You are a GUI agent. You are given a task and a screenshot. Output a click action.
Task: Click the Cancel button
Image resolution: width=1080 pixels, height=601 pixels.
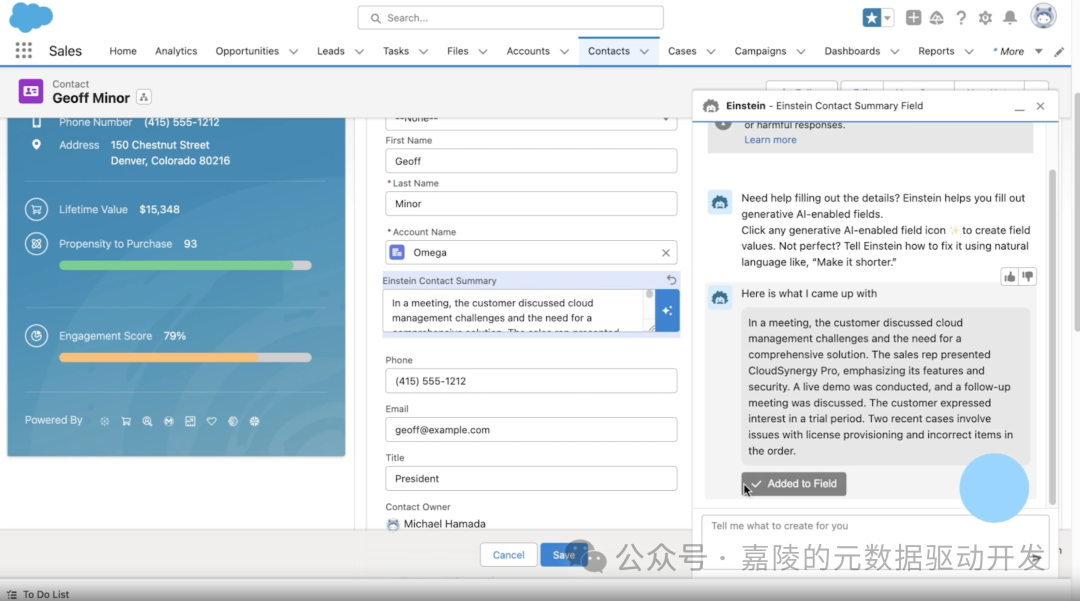click(x=508, y=555)
